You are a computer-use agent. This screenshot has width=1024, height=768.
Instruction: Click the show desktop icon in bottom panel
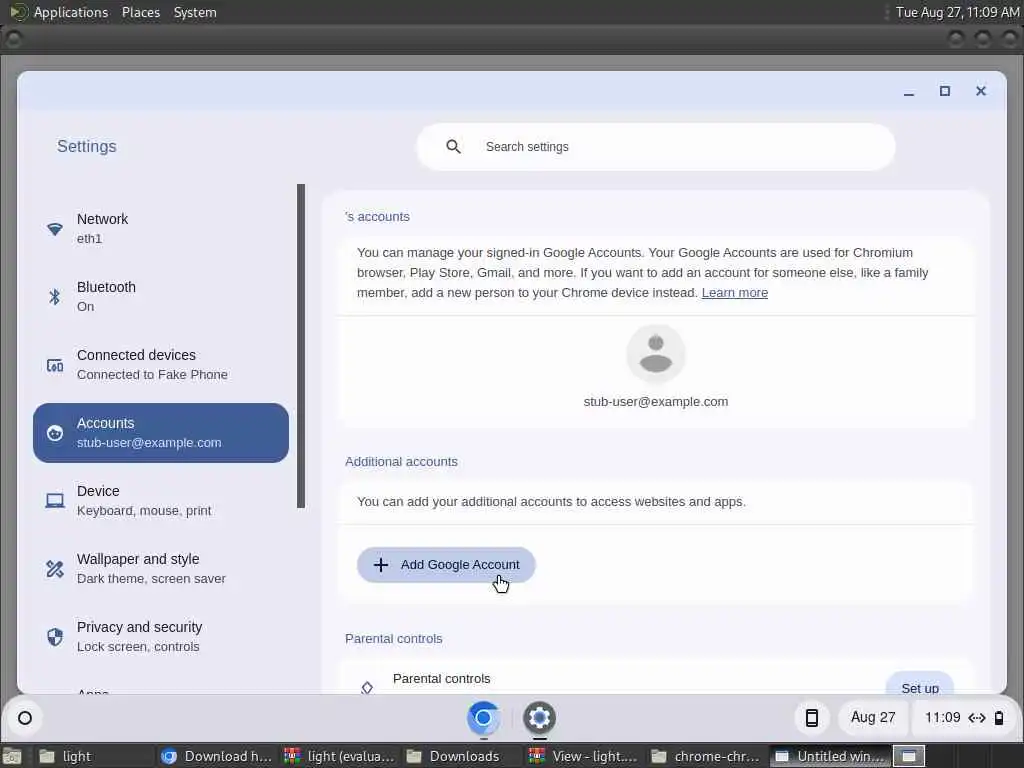point(12,757)
